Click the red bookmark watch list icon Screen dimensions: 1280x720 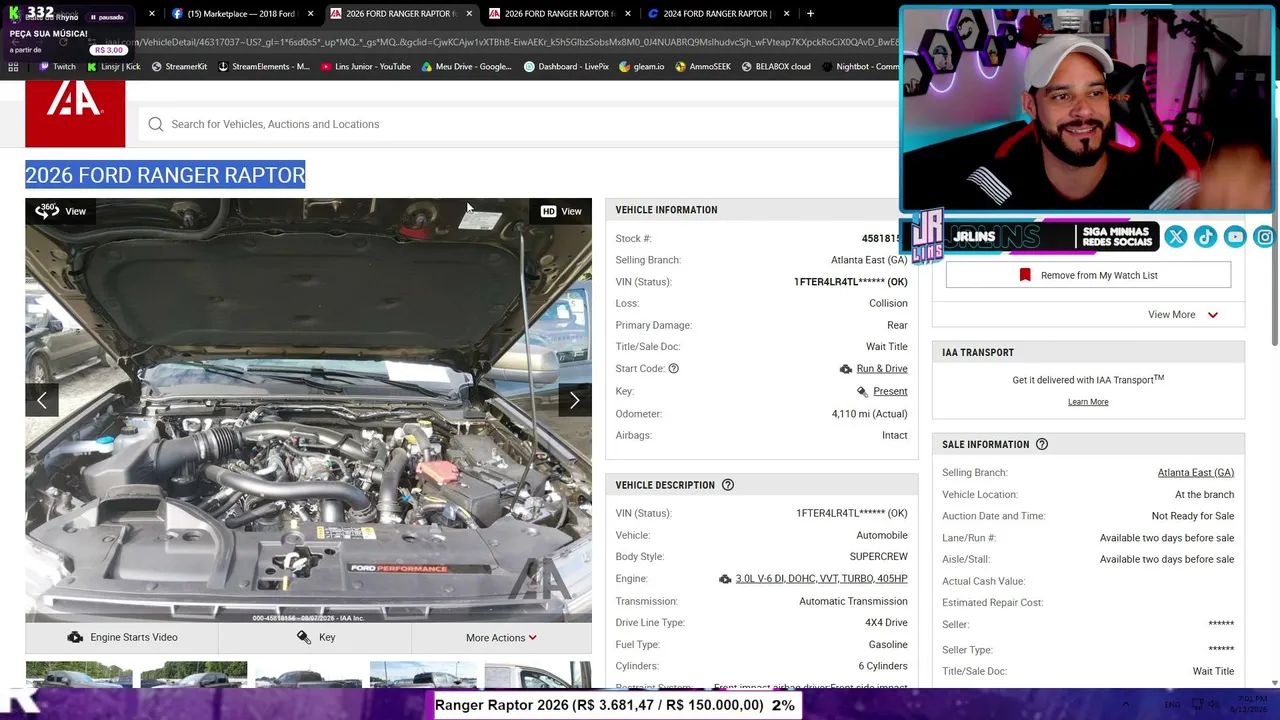[1025, 275]
